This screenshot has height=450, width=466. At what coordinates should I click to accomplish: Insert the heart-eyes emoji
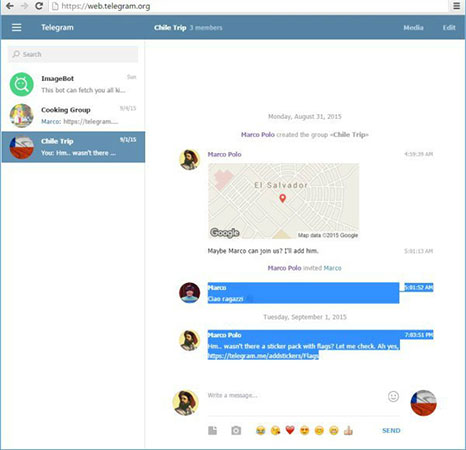[x=304, y=430]
